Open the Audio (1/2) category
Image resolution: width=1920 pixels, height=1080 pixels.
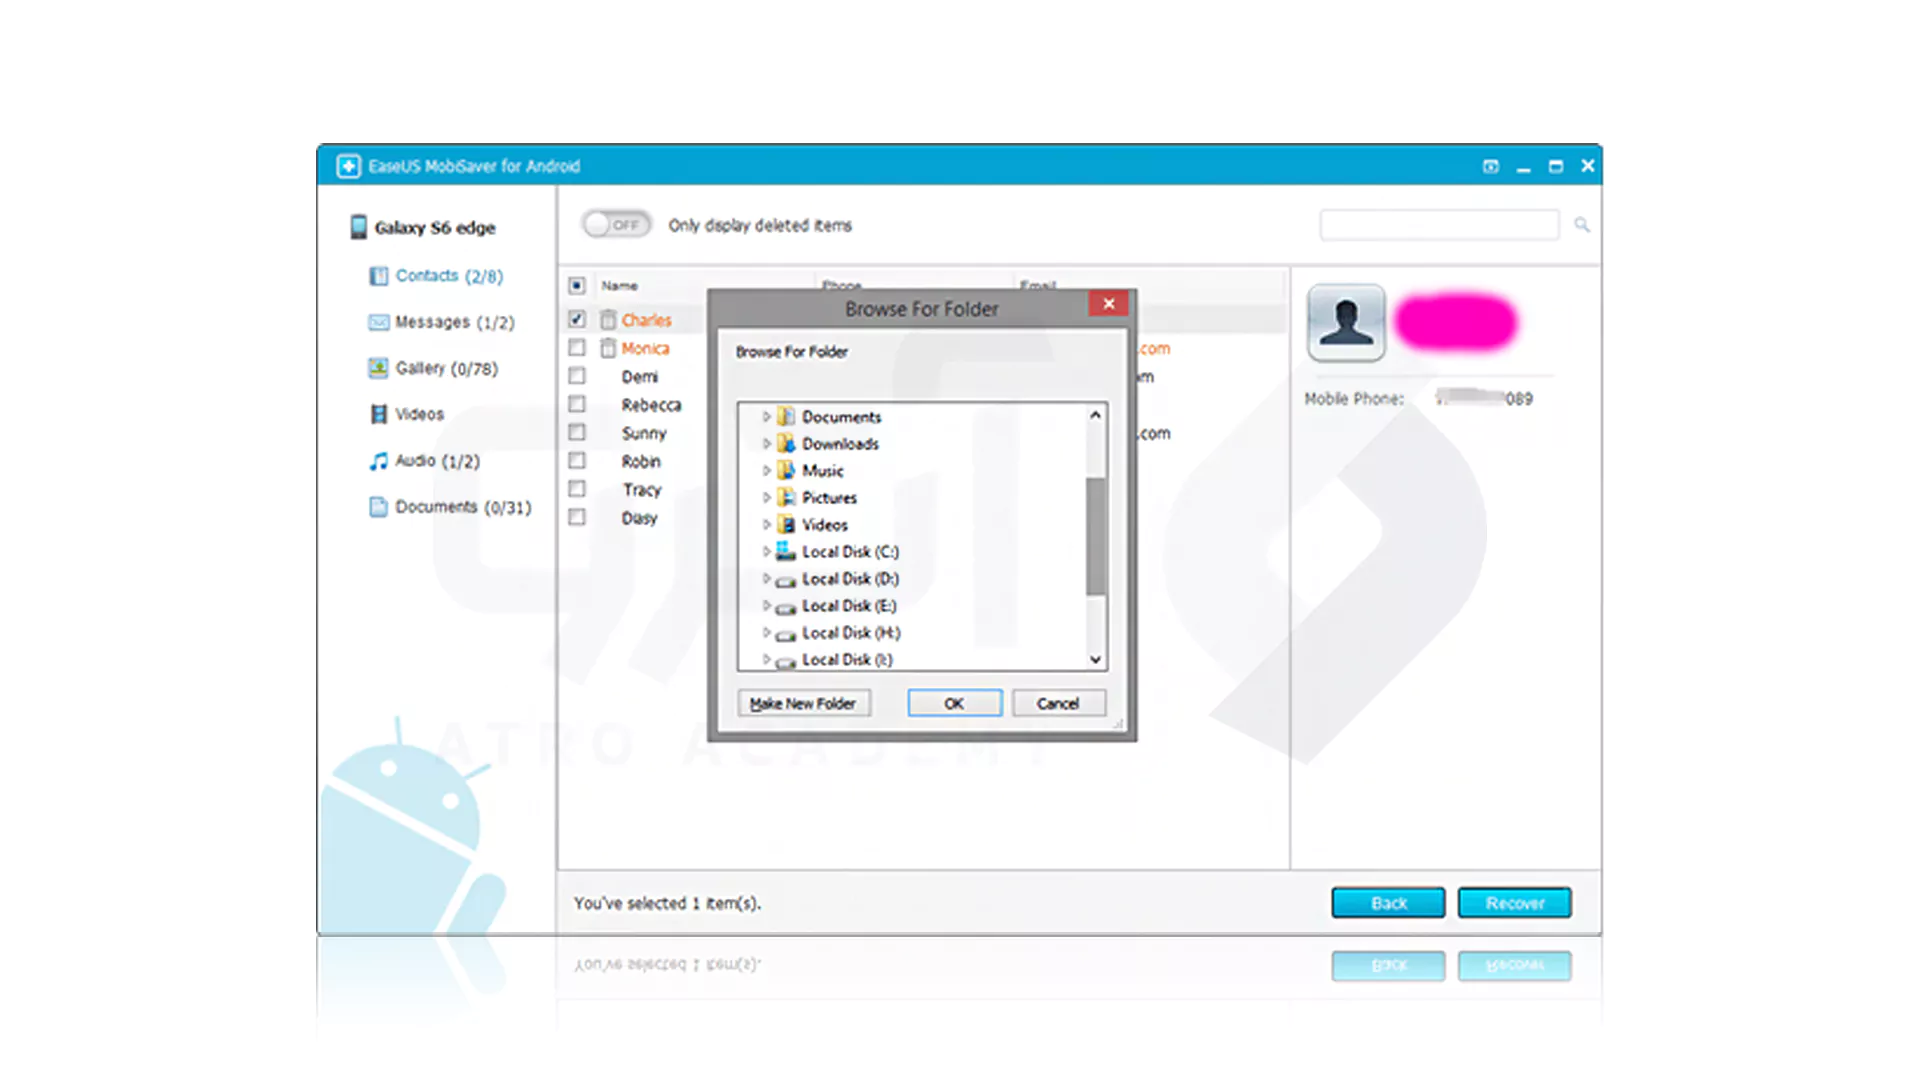point(437,461)
